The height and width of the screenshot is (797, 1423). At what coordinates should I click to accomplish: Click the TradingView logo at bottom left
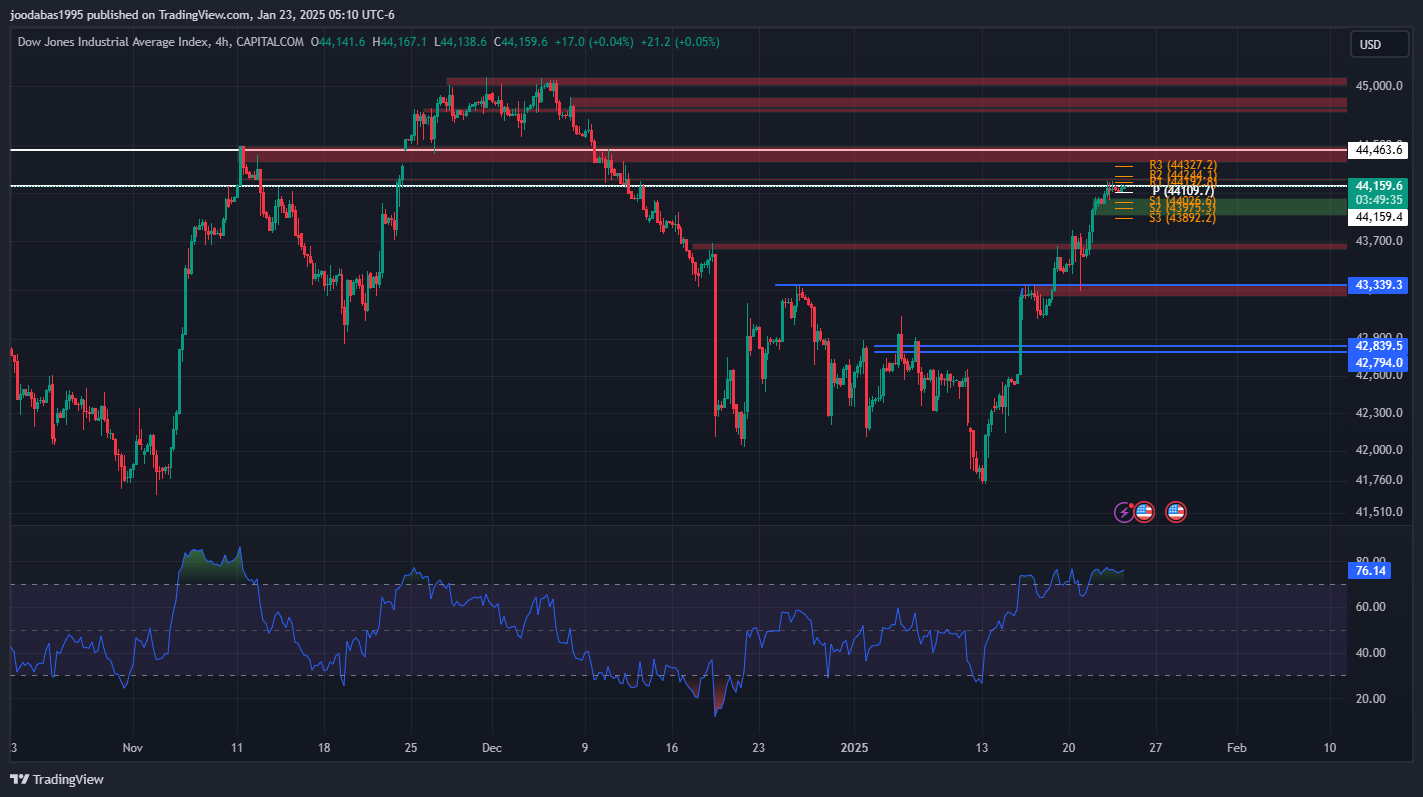click(57, 779)
